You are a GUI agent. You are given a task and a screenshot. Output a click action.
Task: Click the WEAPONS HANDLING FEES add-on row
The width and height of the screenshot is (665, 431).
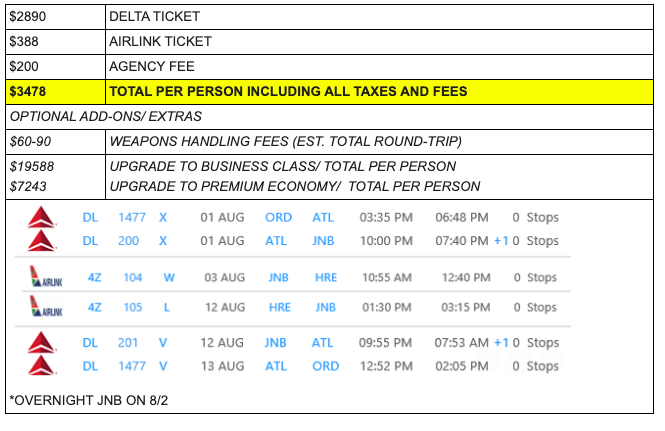pos(329,142)
